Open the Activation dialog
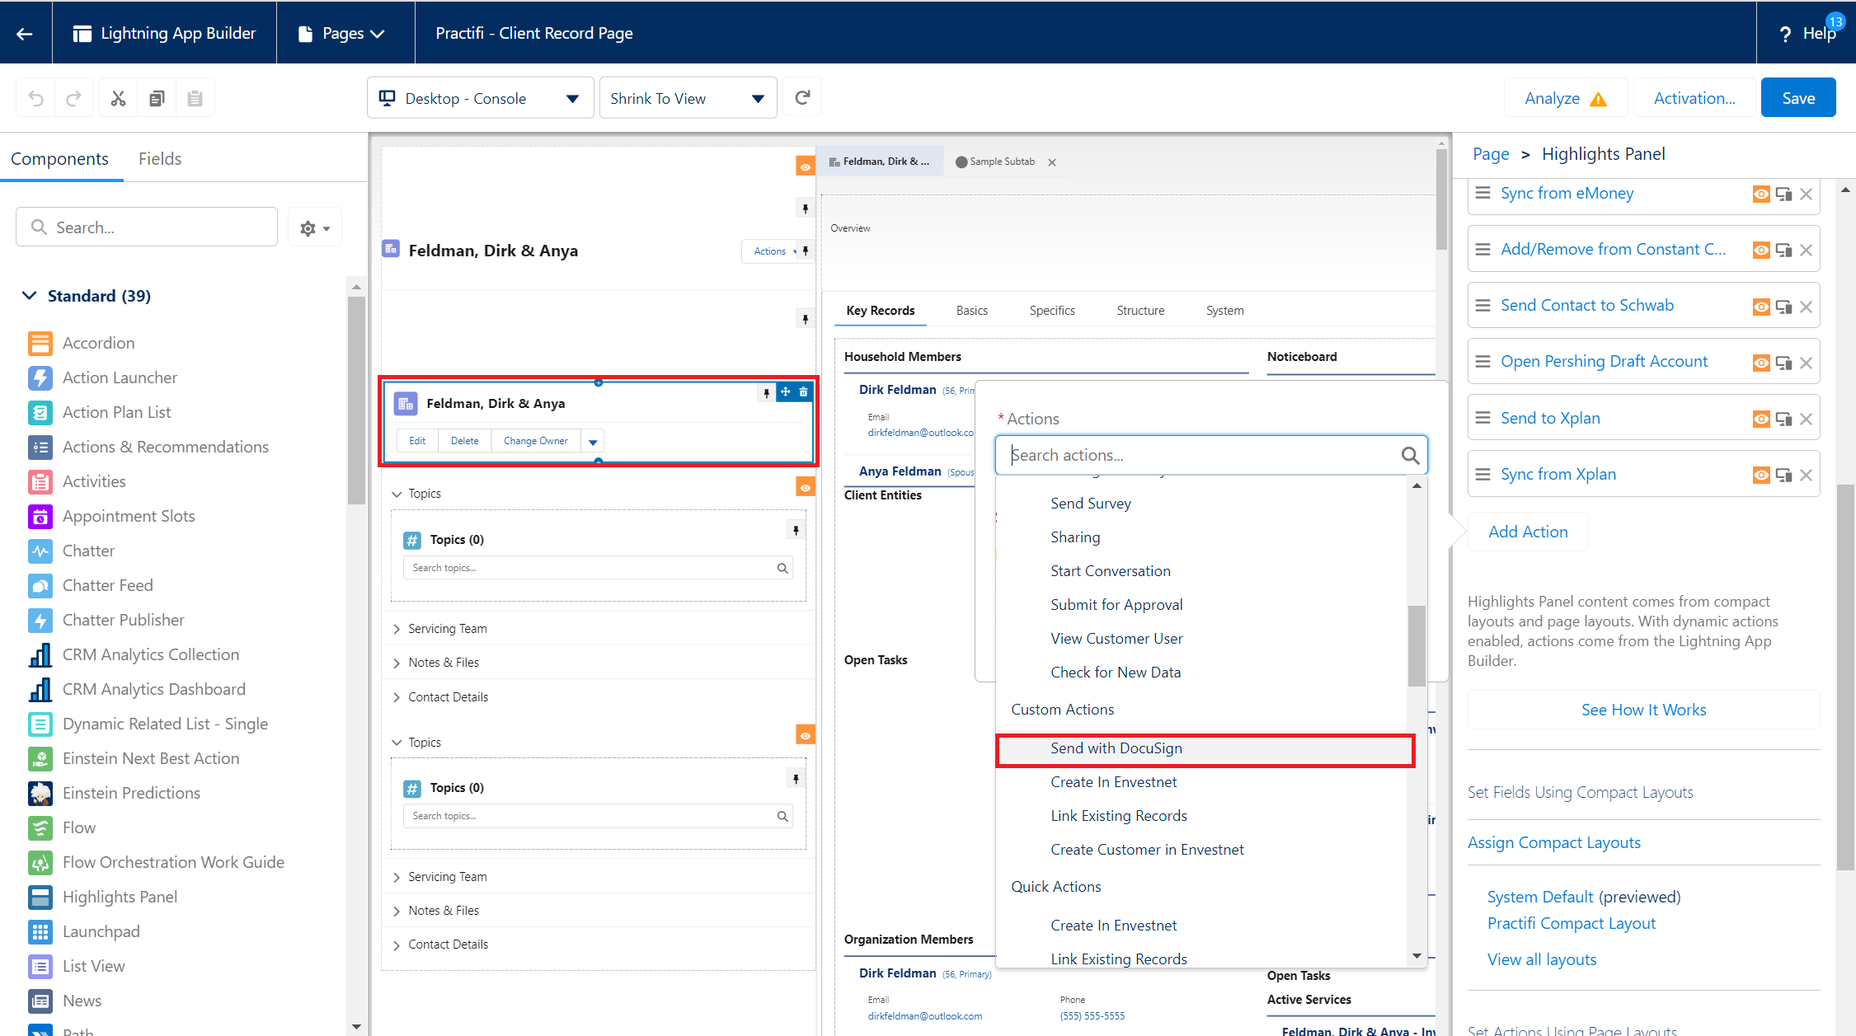The height and width of the screenshot is (1036, 1856). 1694,98
